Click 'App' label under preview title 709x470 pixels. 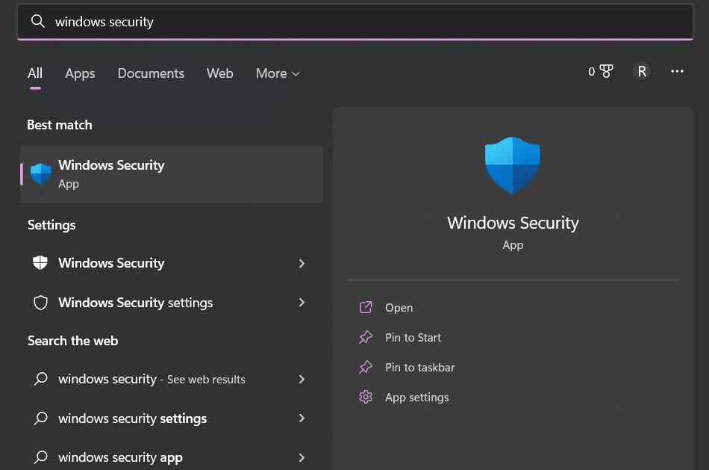tap(513, 245)
